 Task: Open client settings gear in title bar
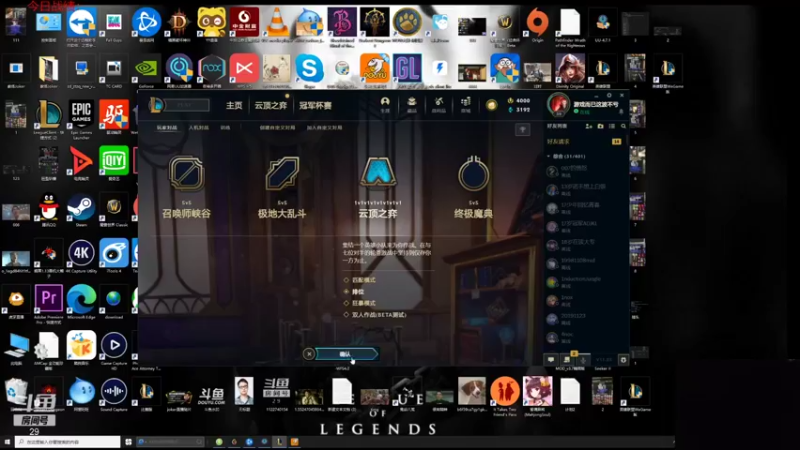609,95
